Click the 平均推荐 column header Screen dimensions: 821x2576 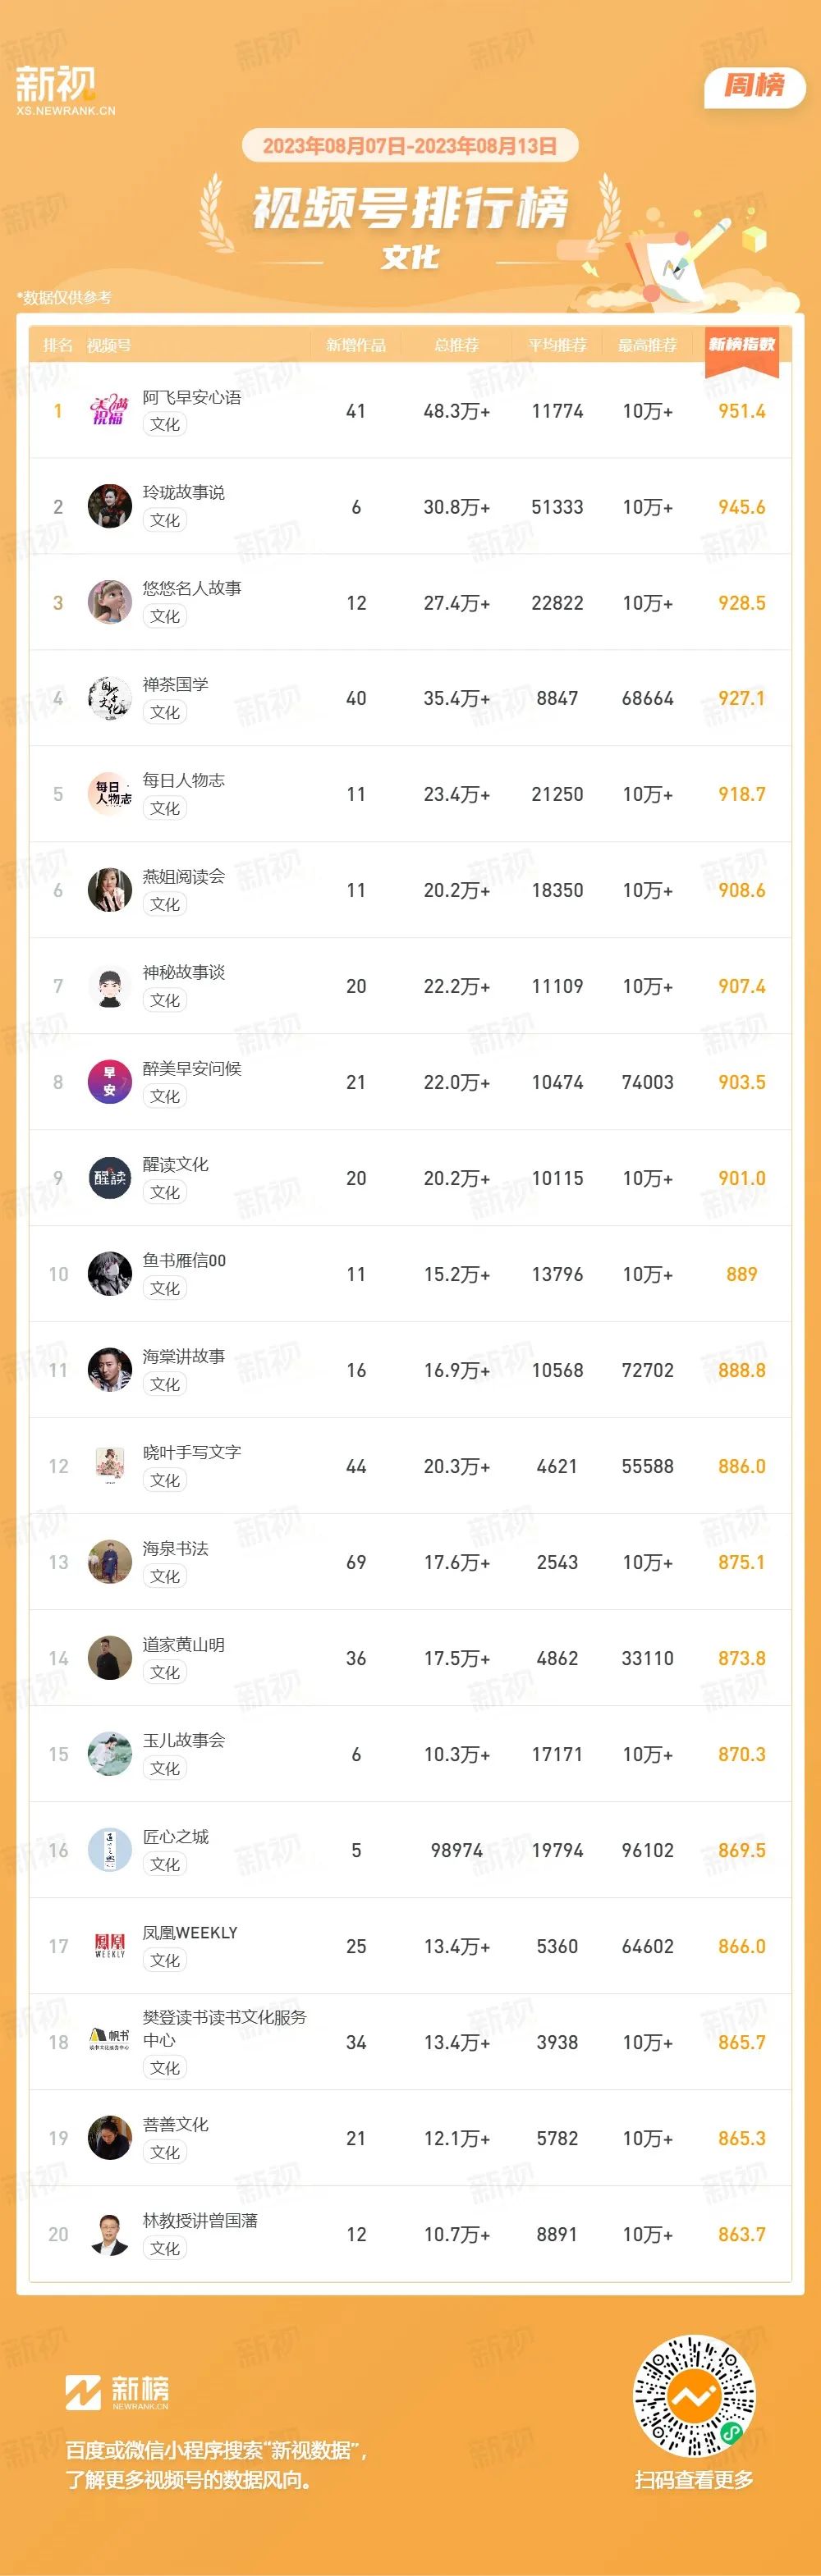click(x=557, y=345)
